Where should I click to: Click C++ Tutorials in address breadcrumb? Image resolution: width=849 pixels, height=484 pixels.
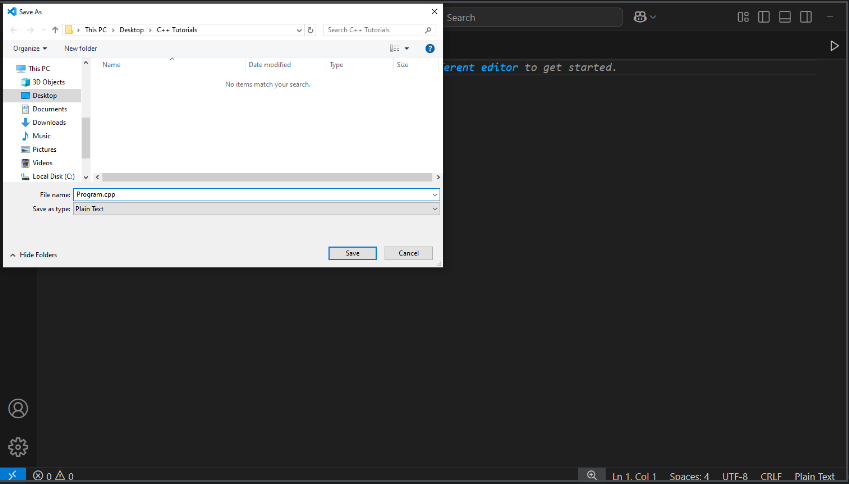click(177, 30)
